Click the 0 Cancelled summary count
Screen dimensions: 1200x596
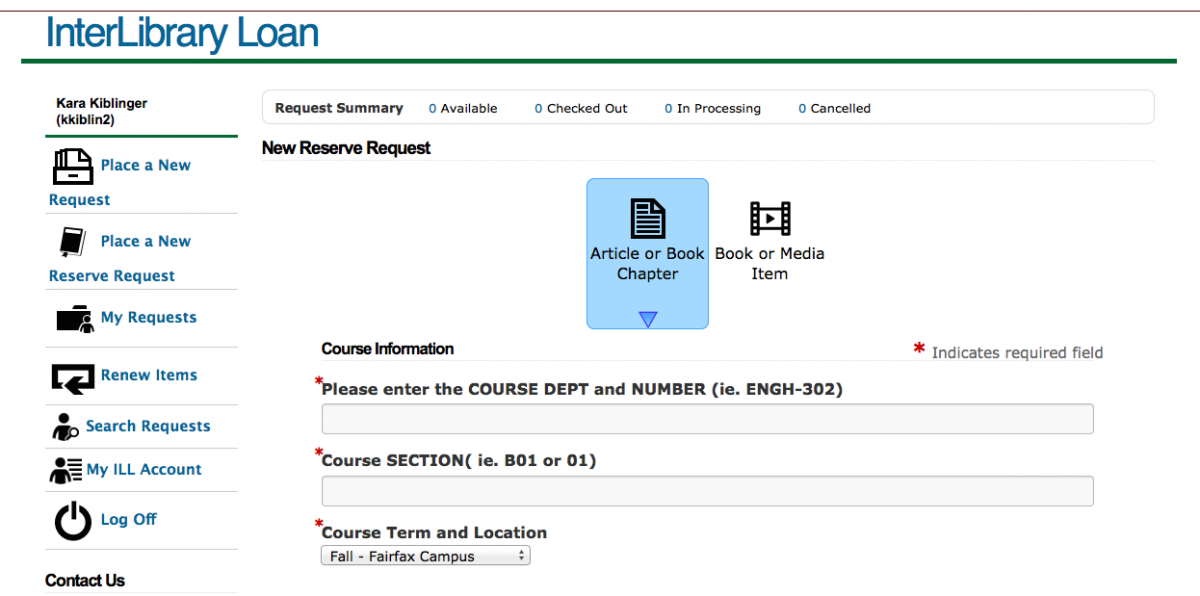click(834, 108)
